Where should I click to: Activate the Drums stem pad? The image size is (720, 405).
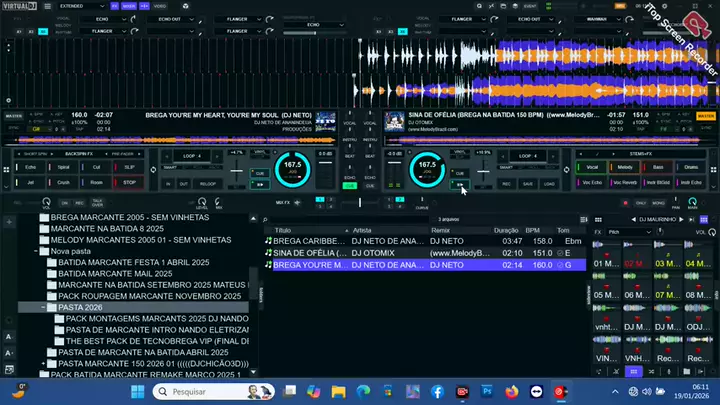(691, 167)
